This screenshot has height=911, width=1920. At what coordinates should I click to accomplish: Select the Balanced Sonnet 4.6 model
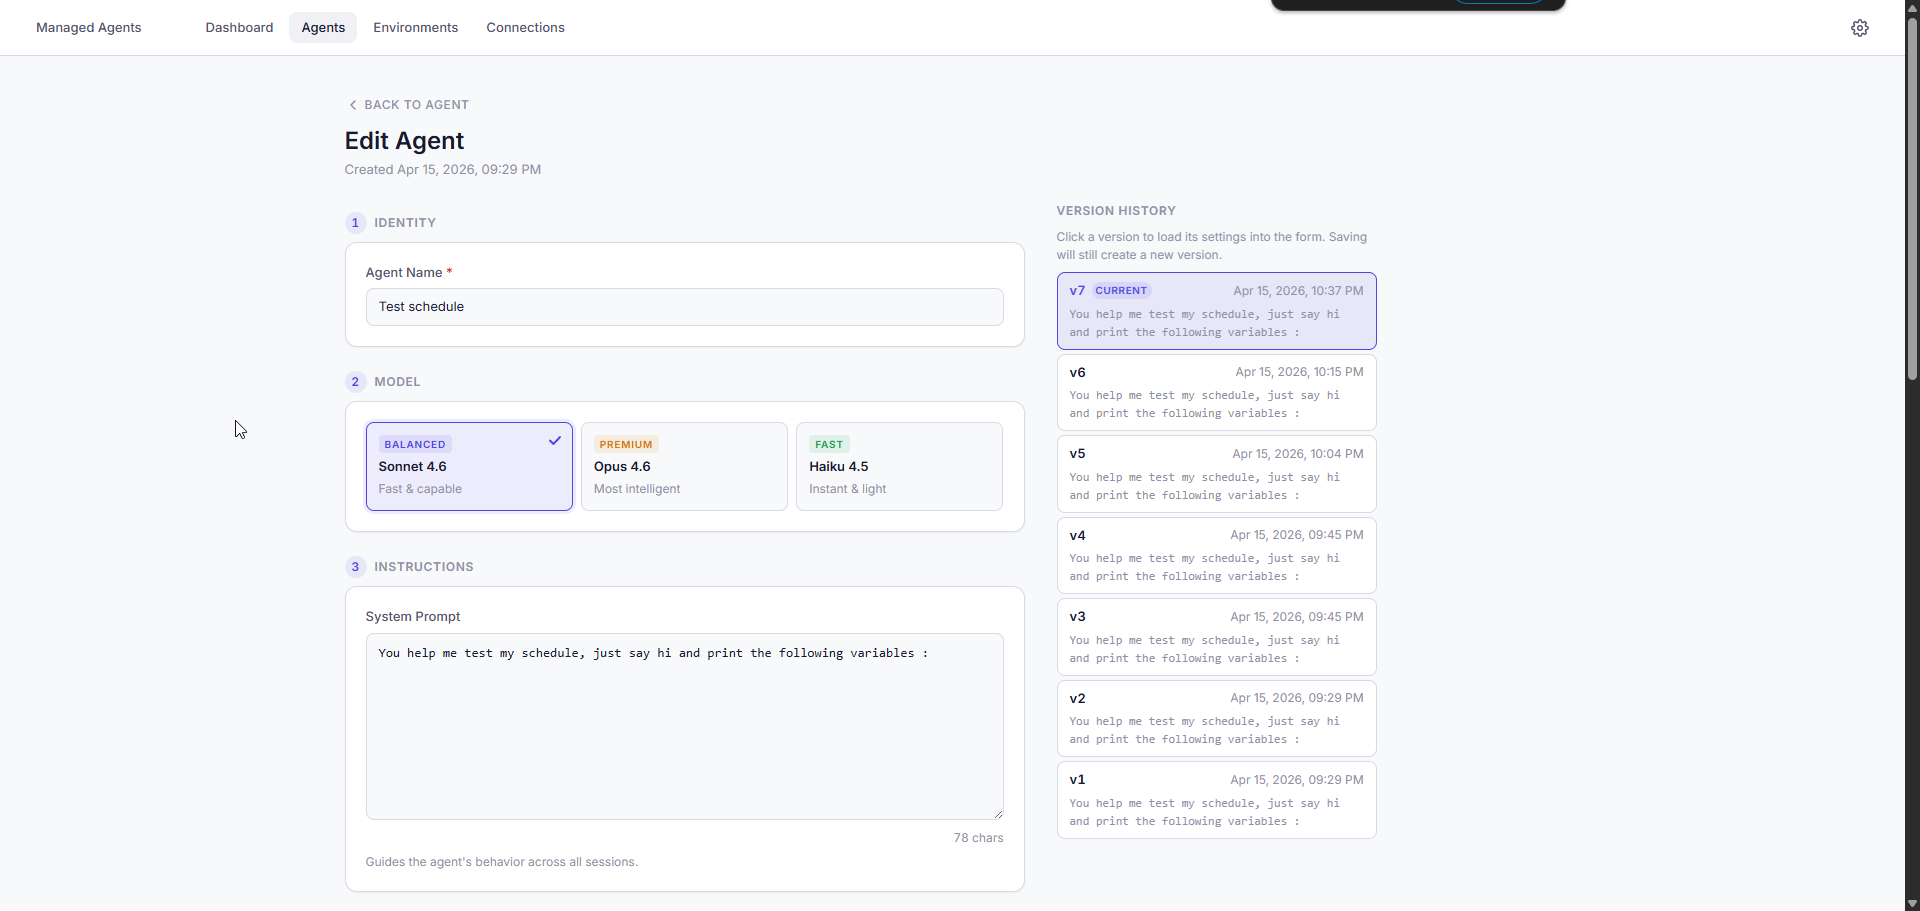pos(469,466)
